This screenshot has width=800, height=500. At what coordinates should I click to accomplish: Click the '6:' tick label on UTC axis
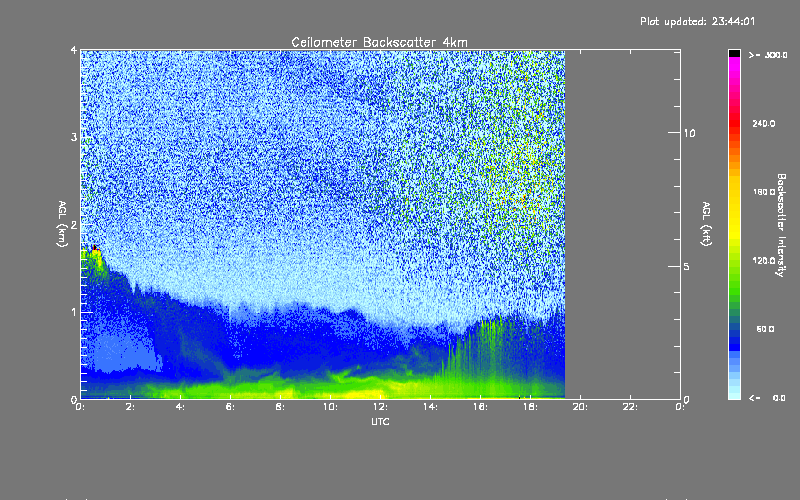(230, 407)
